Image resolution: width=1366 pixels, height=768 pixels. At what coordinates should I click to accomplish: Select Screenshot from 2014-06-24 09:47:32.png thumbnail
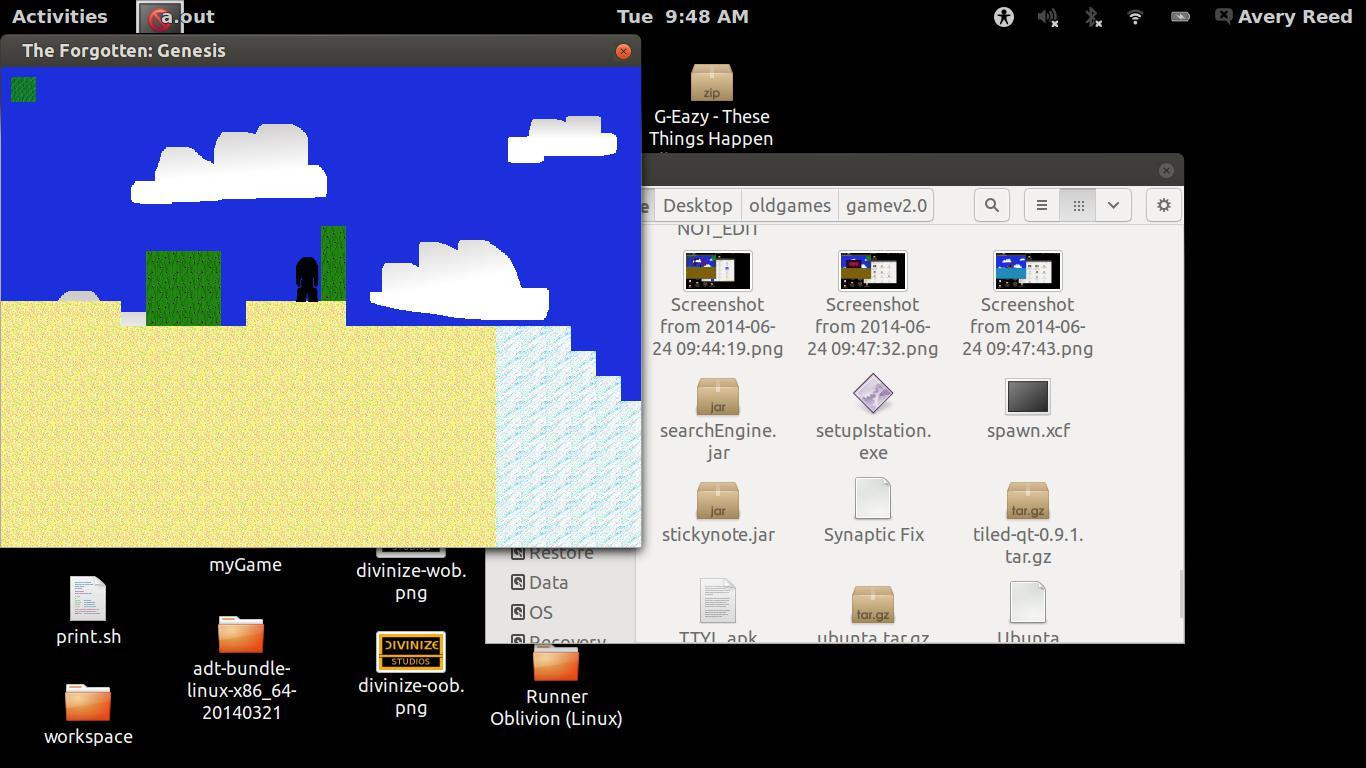pyautogui.click(x=872, y=270)
